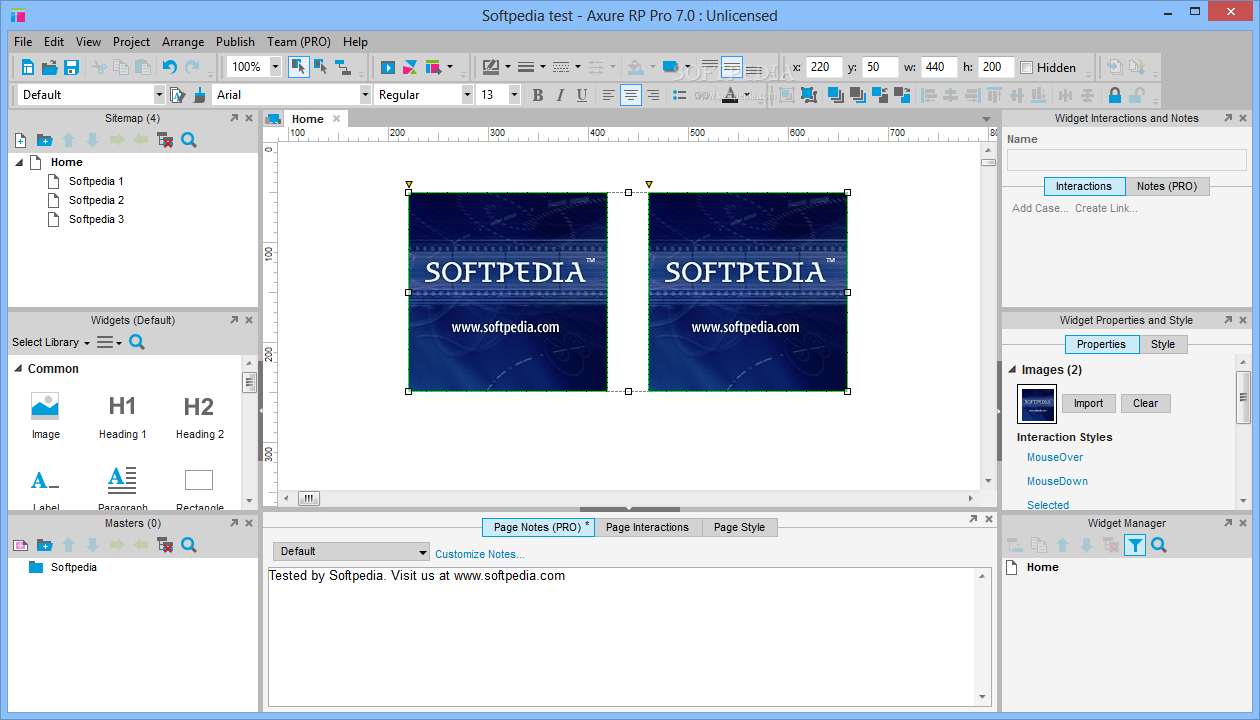Group the selected widgets
Image resolution: width=1260 pixels, height=720 pixels.
785,95
